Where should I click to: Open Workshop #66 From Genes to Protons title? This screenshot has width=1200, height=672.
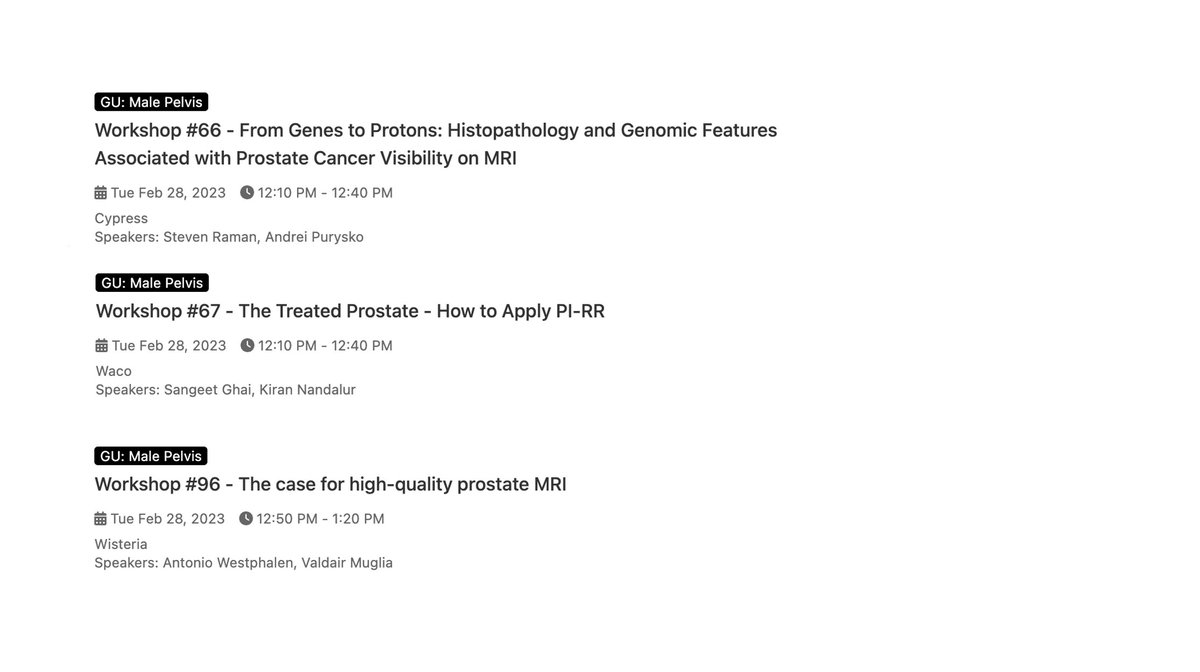click(436, 144)
